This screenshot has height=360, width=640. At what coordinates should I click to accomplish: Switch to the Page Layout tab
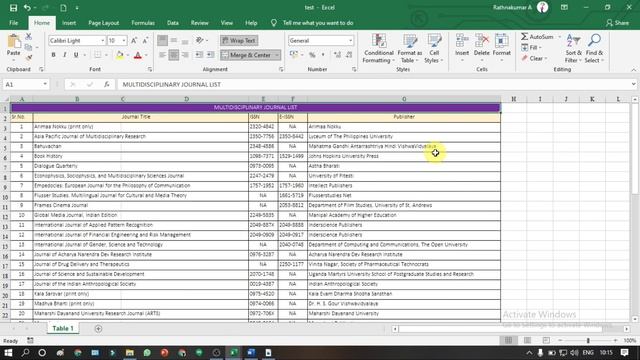tap(104, 23)
